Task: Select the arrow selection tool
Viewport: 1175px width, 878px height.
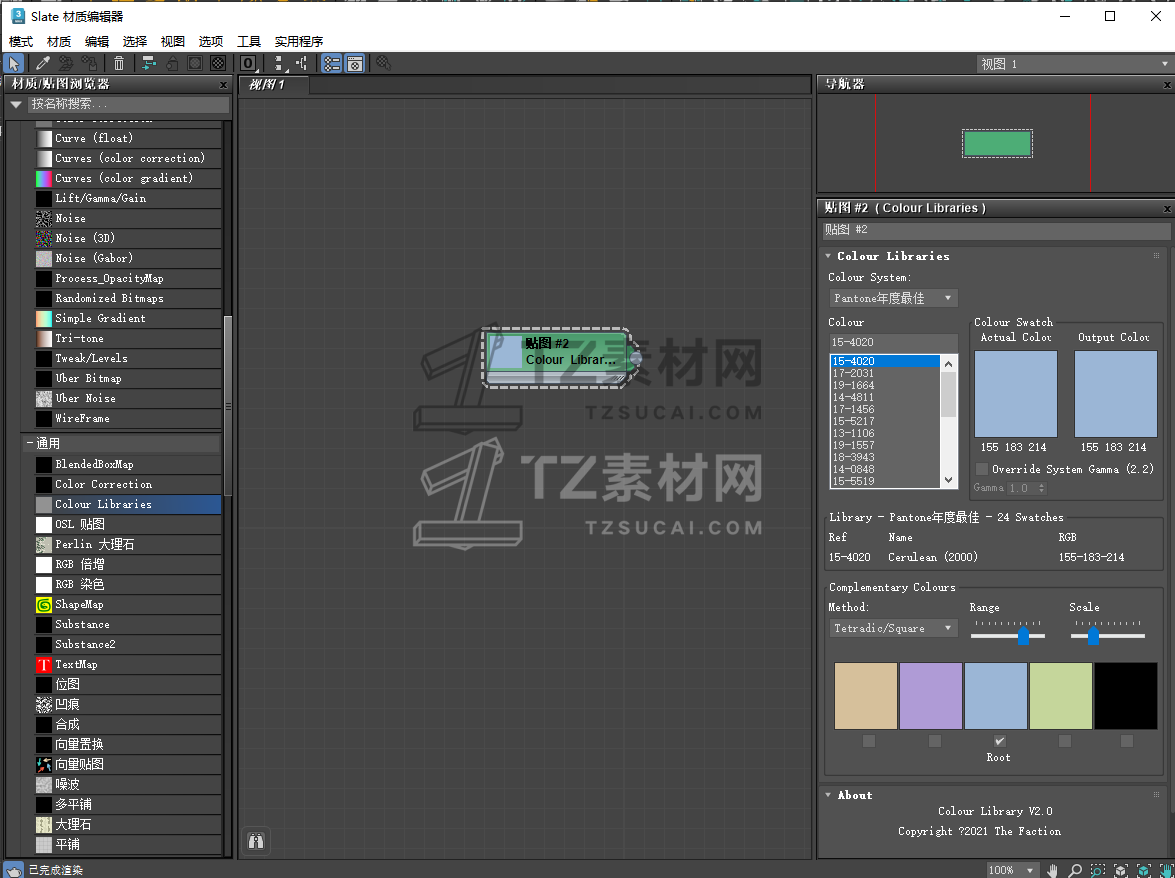Action: 14,63
